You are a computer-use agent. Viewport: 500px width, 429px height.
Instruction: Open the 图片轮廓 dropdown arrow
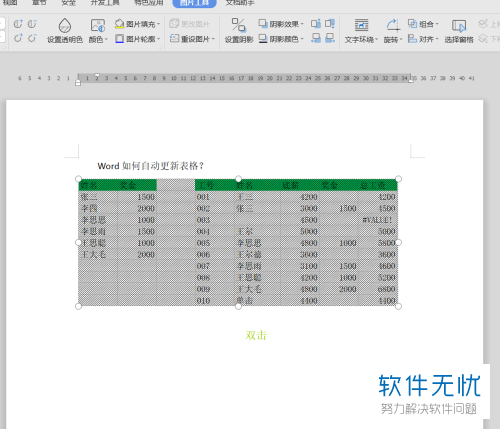coord(158,39)
